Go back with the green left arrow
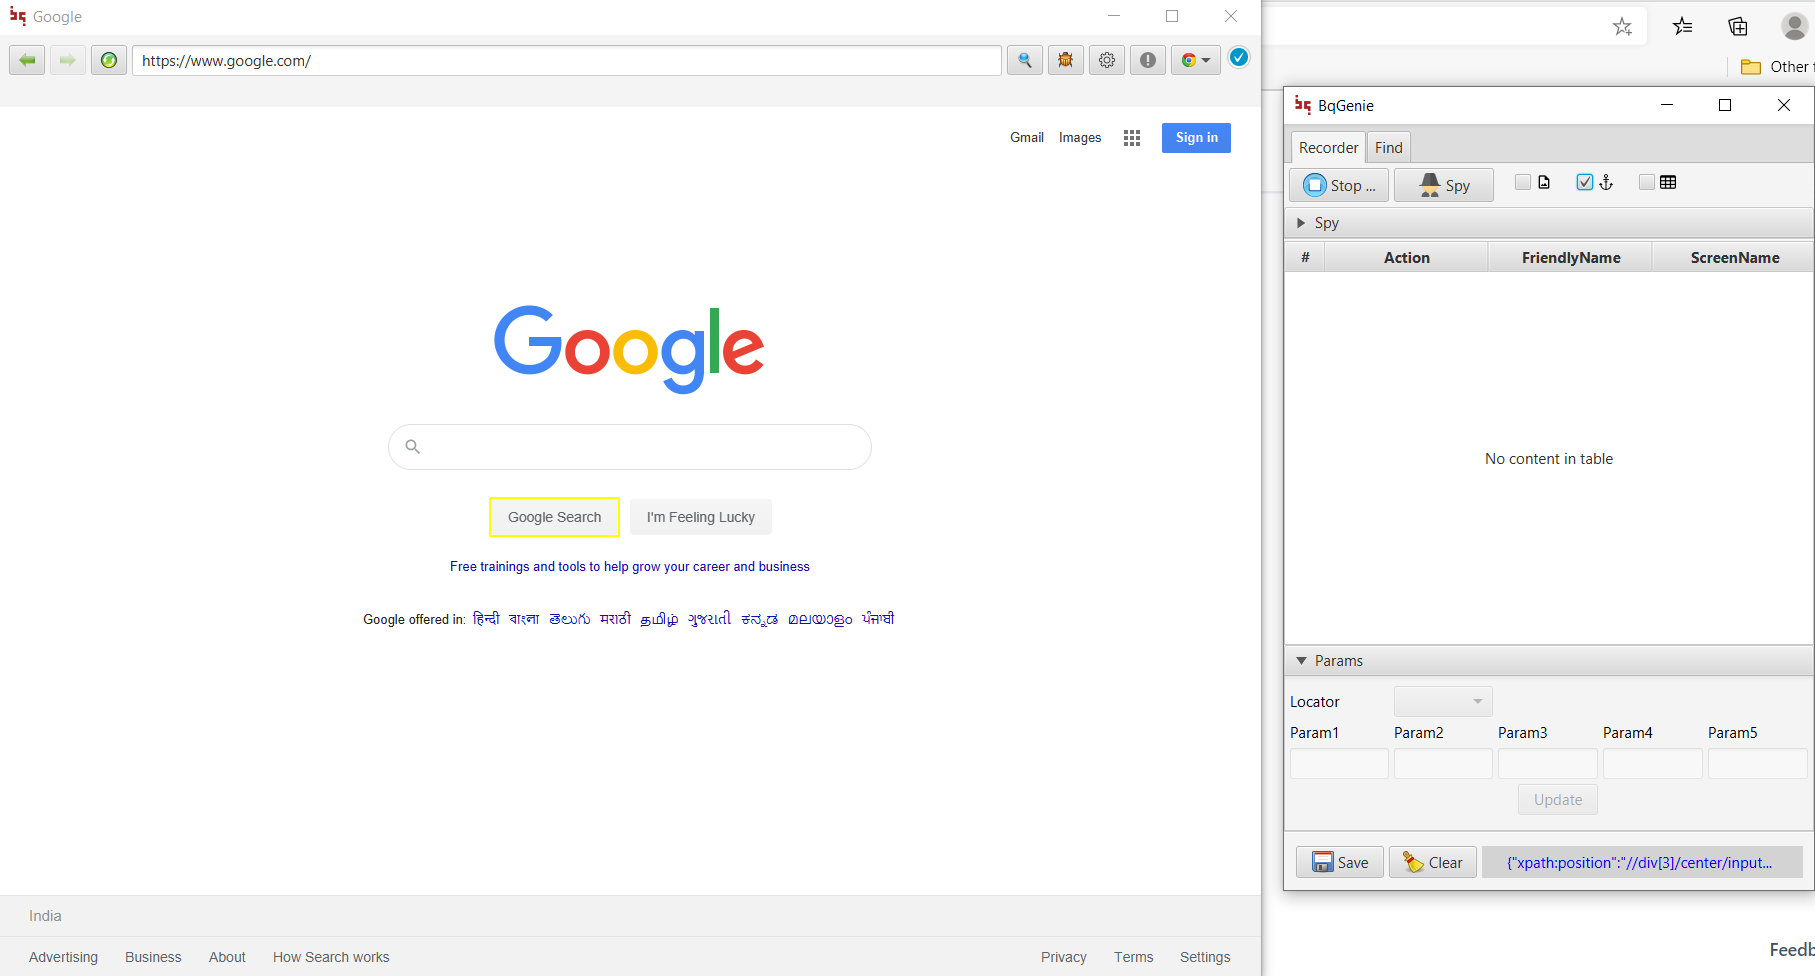1815x976 pixels. click(27, 60)
